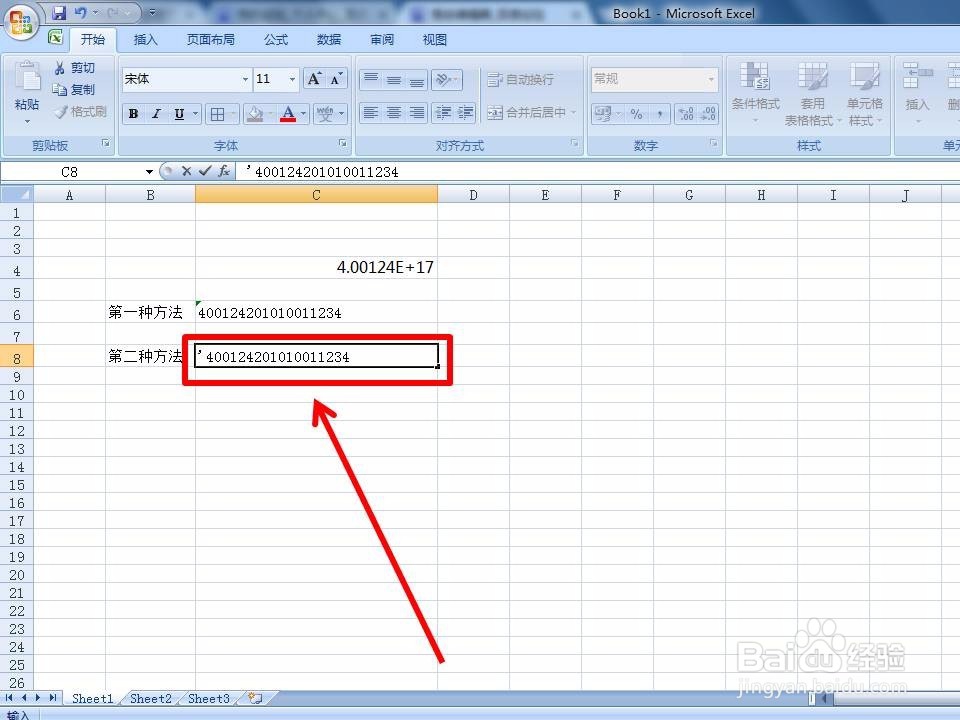Apply cell borders icon

(217, 114)
